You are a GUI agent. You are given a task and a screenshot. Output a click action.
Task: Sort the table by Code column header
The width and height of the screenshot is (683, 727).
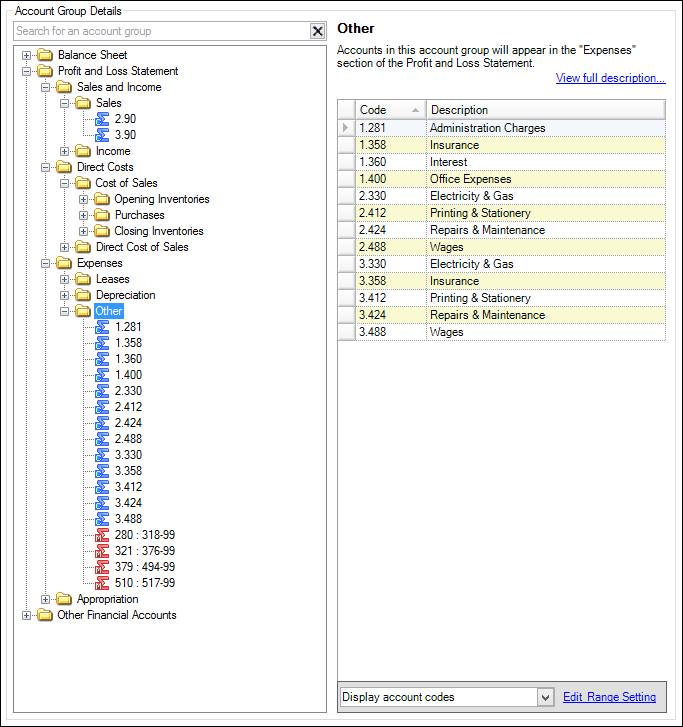[x=390, y=110]
